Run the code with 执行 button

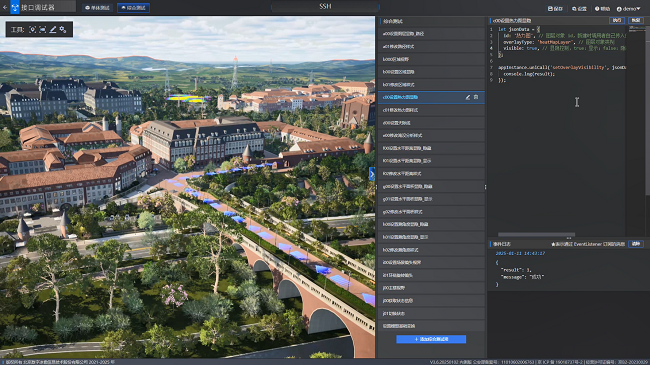click(x=617, y=20)
